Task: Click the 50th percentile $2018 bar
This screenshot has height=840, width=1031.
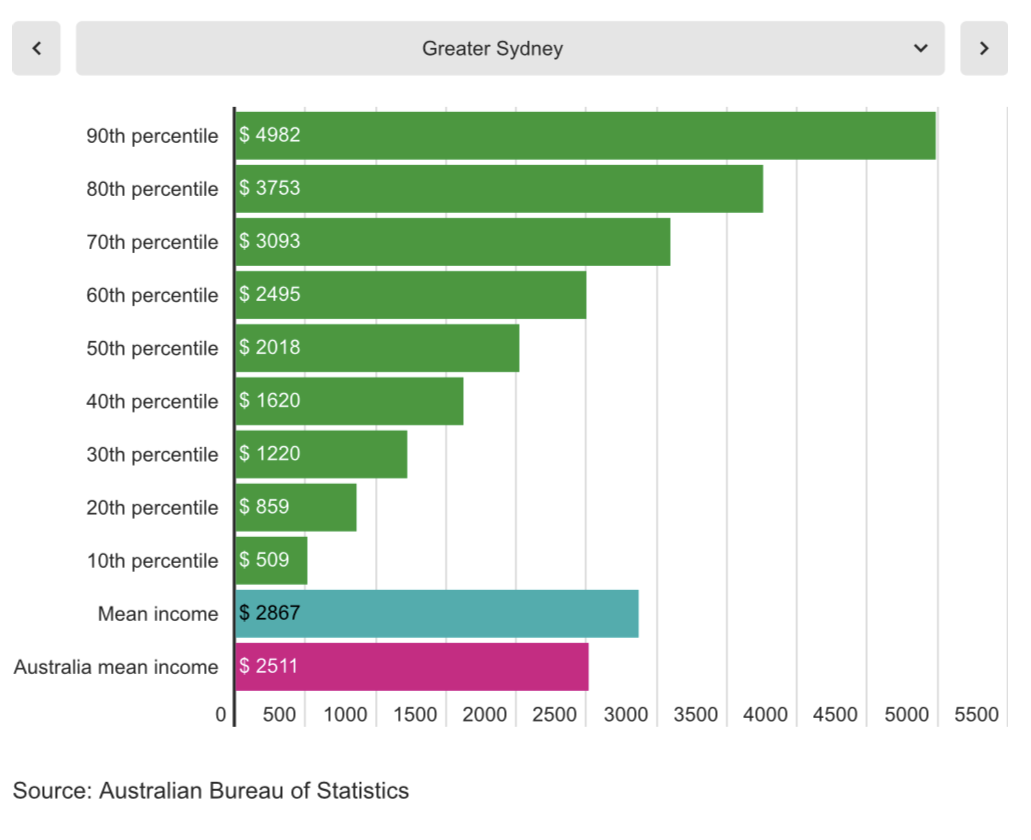Action: point(377,348)
